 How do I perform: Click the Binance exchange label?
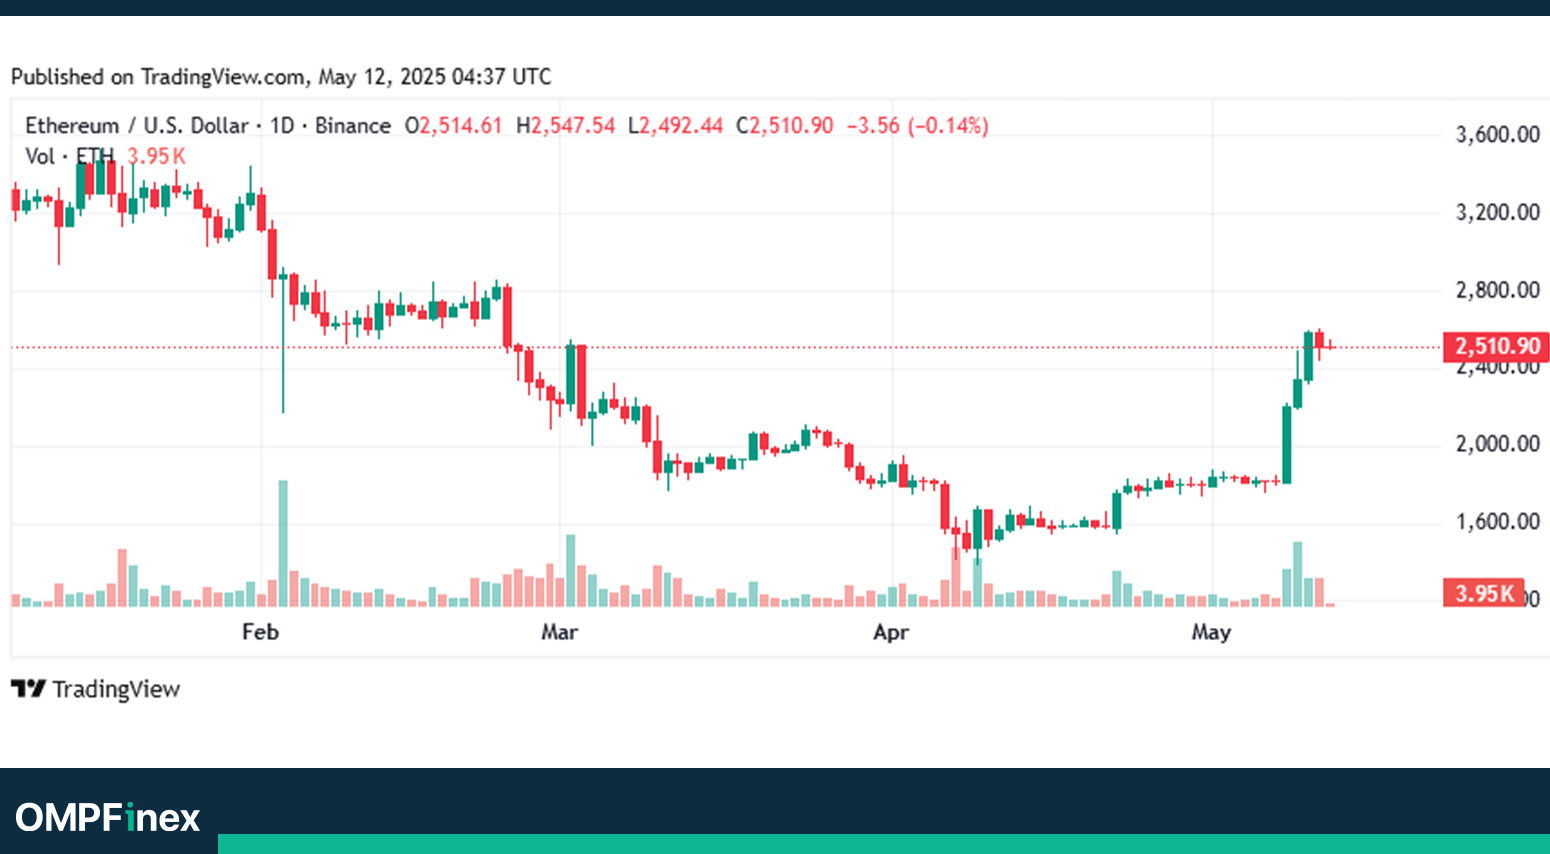[x=353, y=126]
